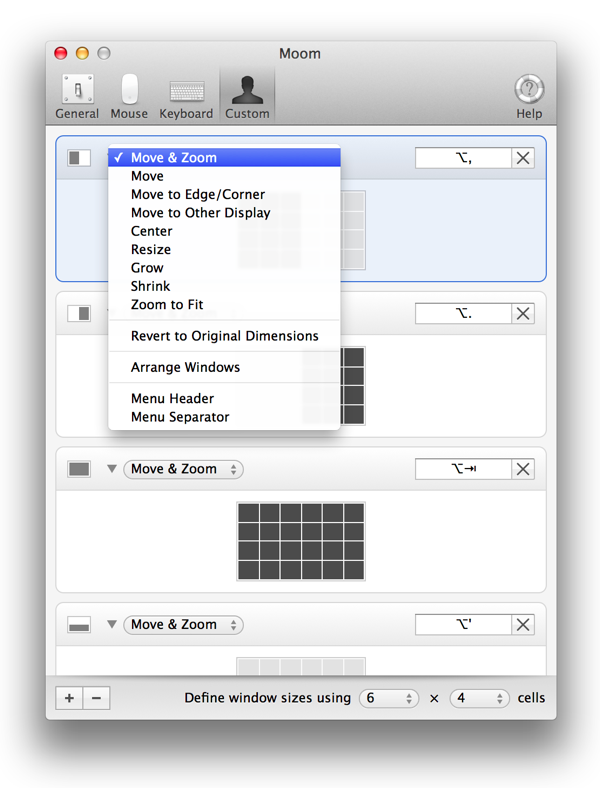Add a new custom action with plus
The height and width of the screenshot is (788, 600).
tap(69, 698)
